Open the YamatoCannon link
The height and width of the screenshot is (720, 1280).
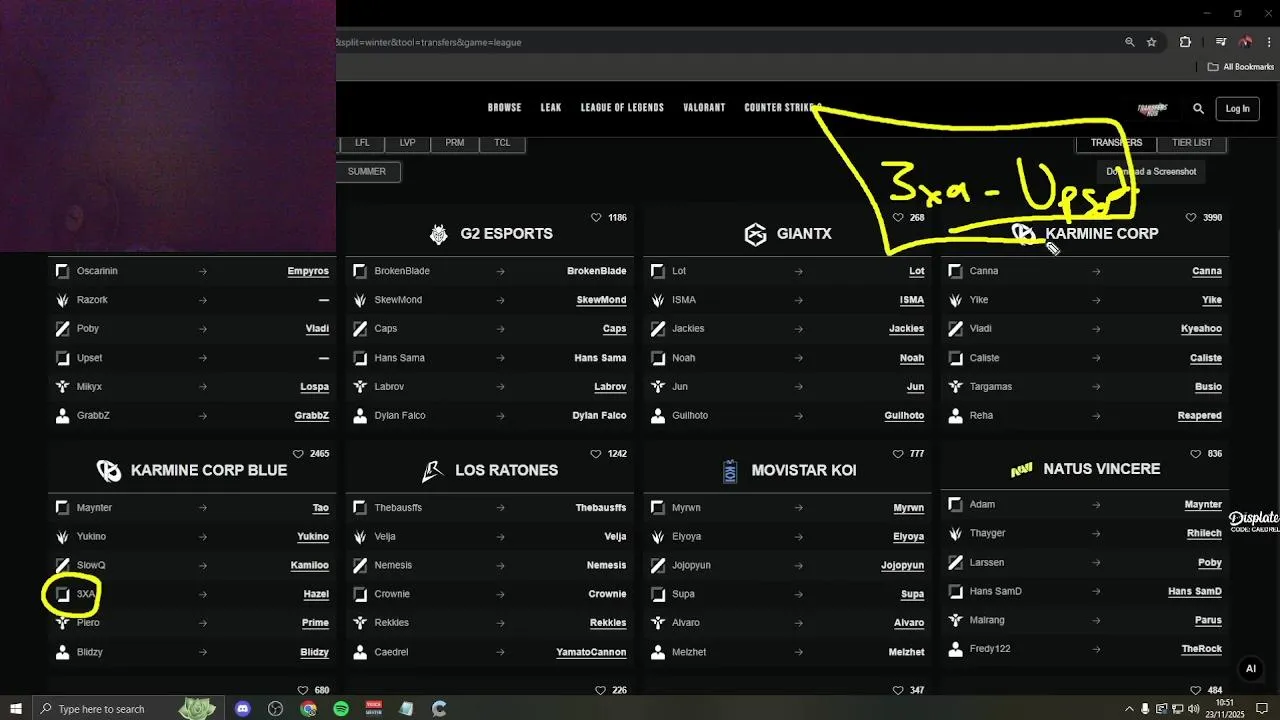click(591, 652)
